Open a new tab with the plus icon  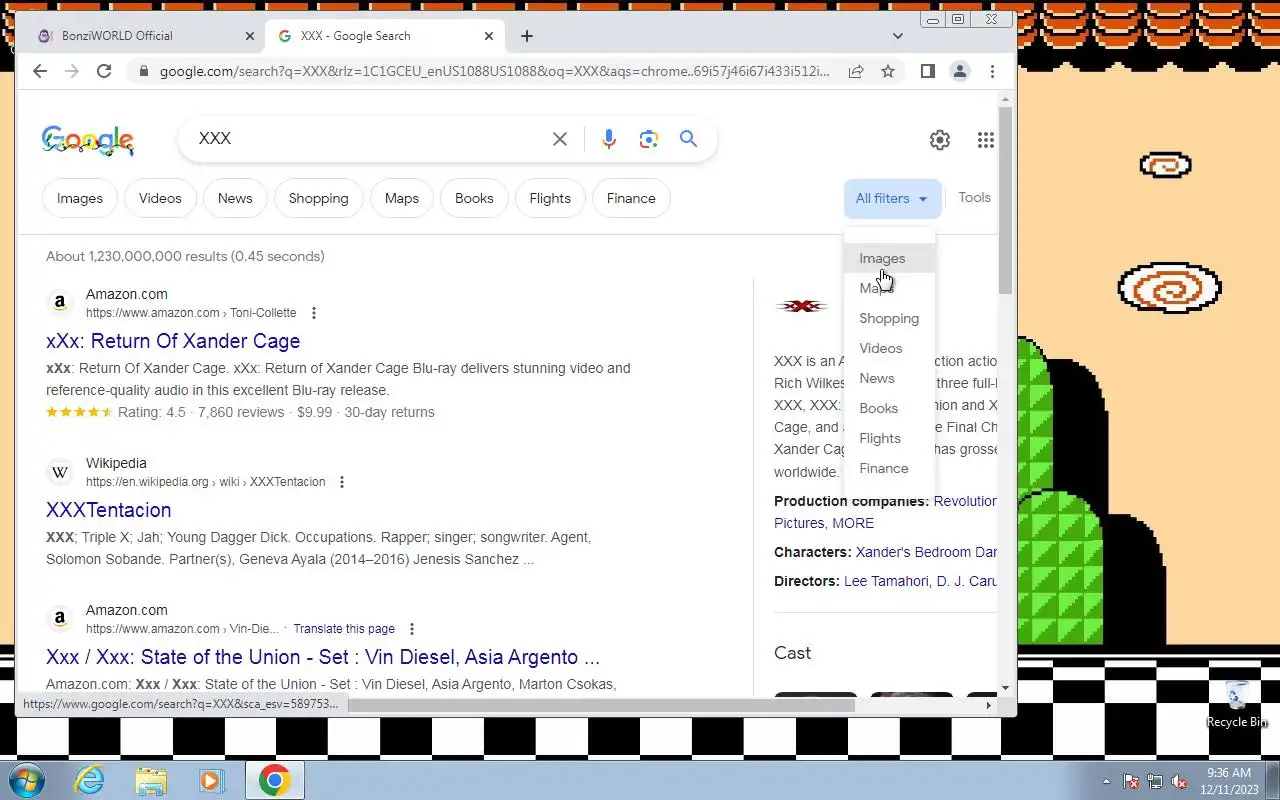tap(527, 36)
